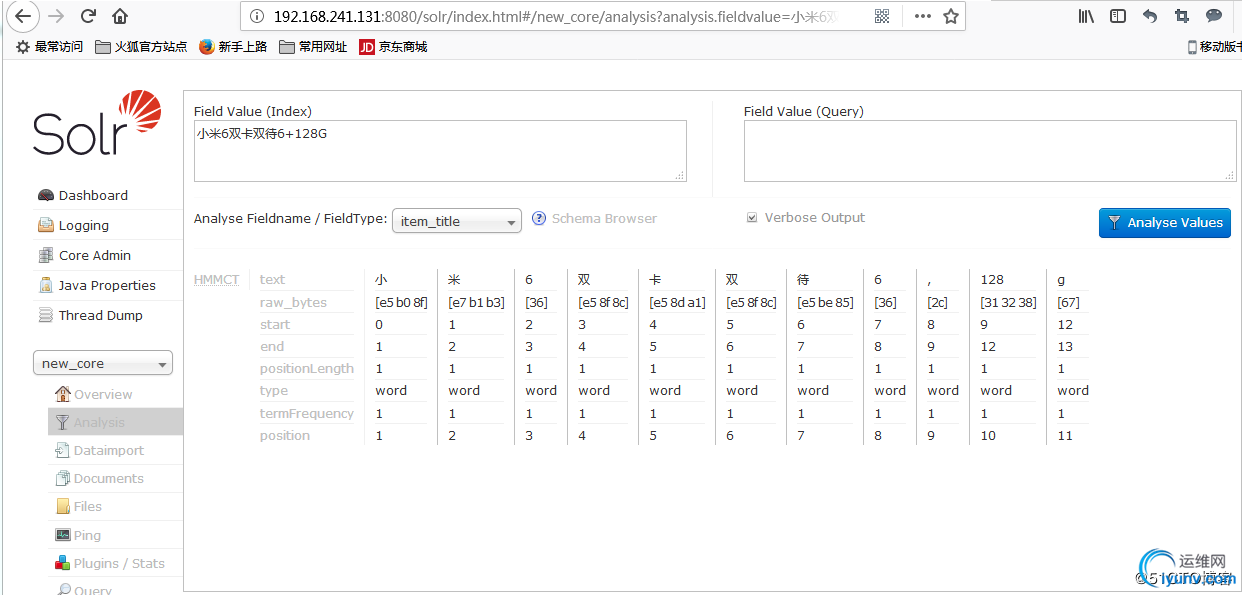Click the raw_bytes value [67]
Image resolution: width=1242 pixels, height=595 pixels.
pyautogui.click(x=1068, y=302)
